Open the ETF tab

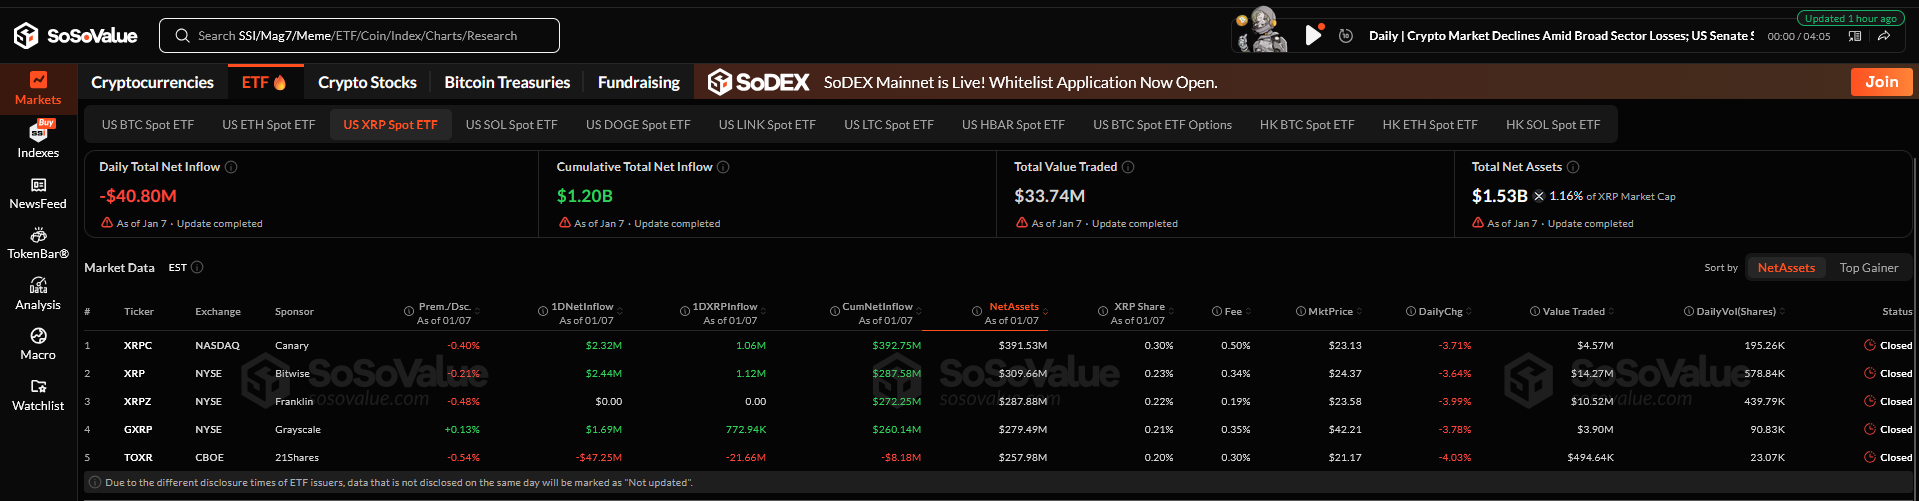tap(264, 82)
